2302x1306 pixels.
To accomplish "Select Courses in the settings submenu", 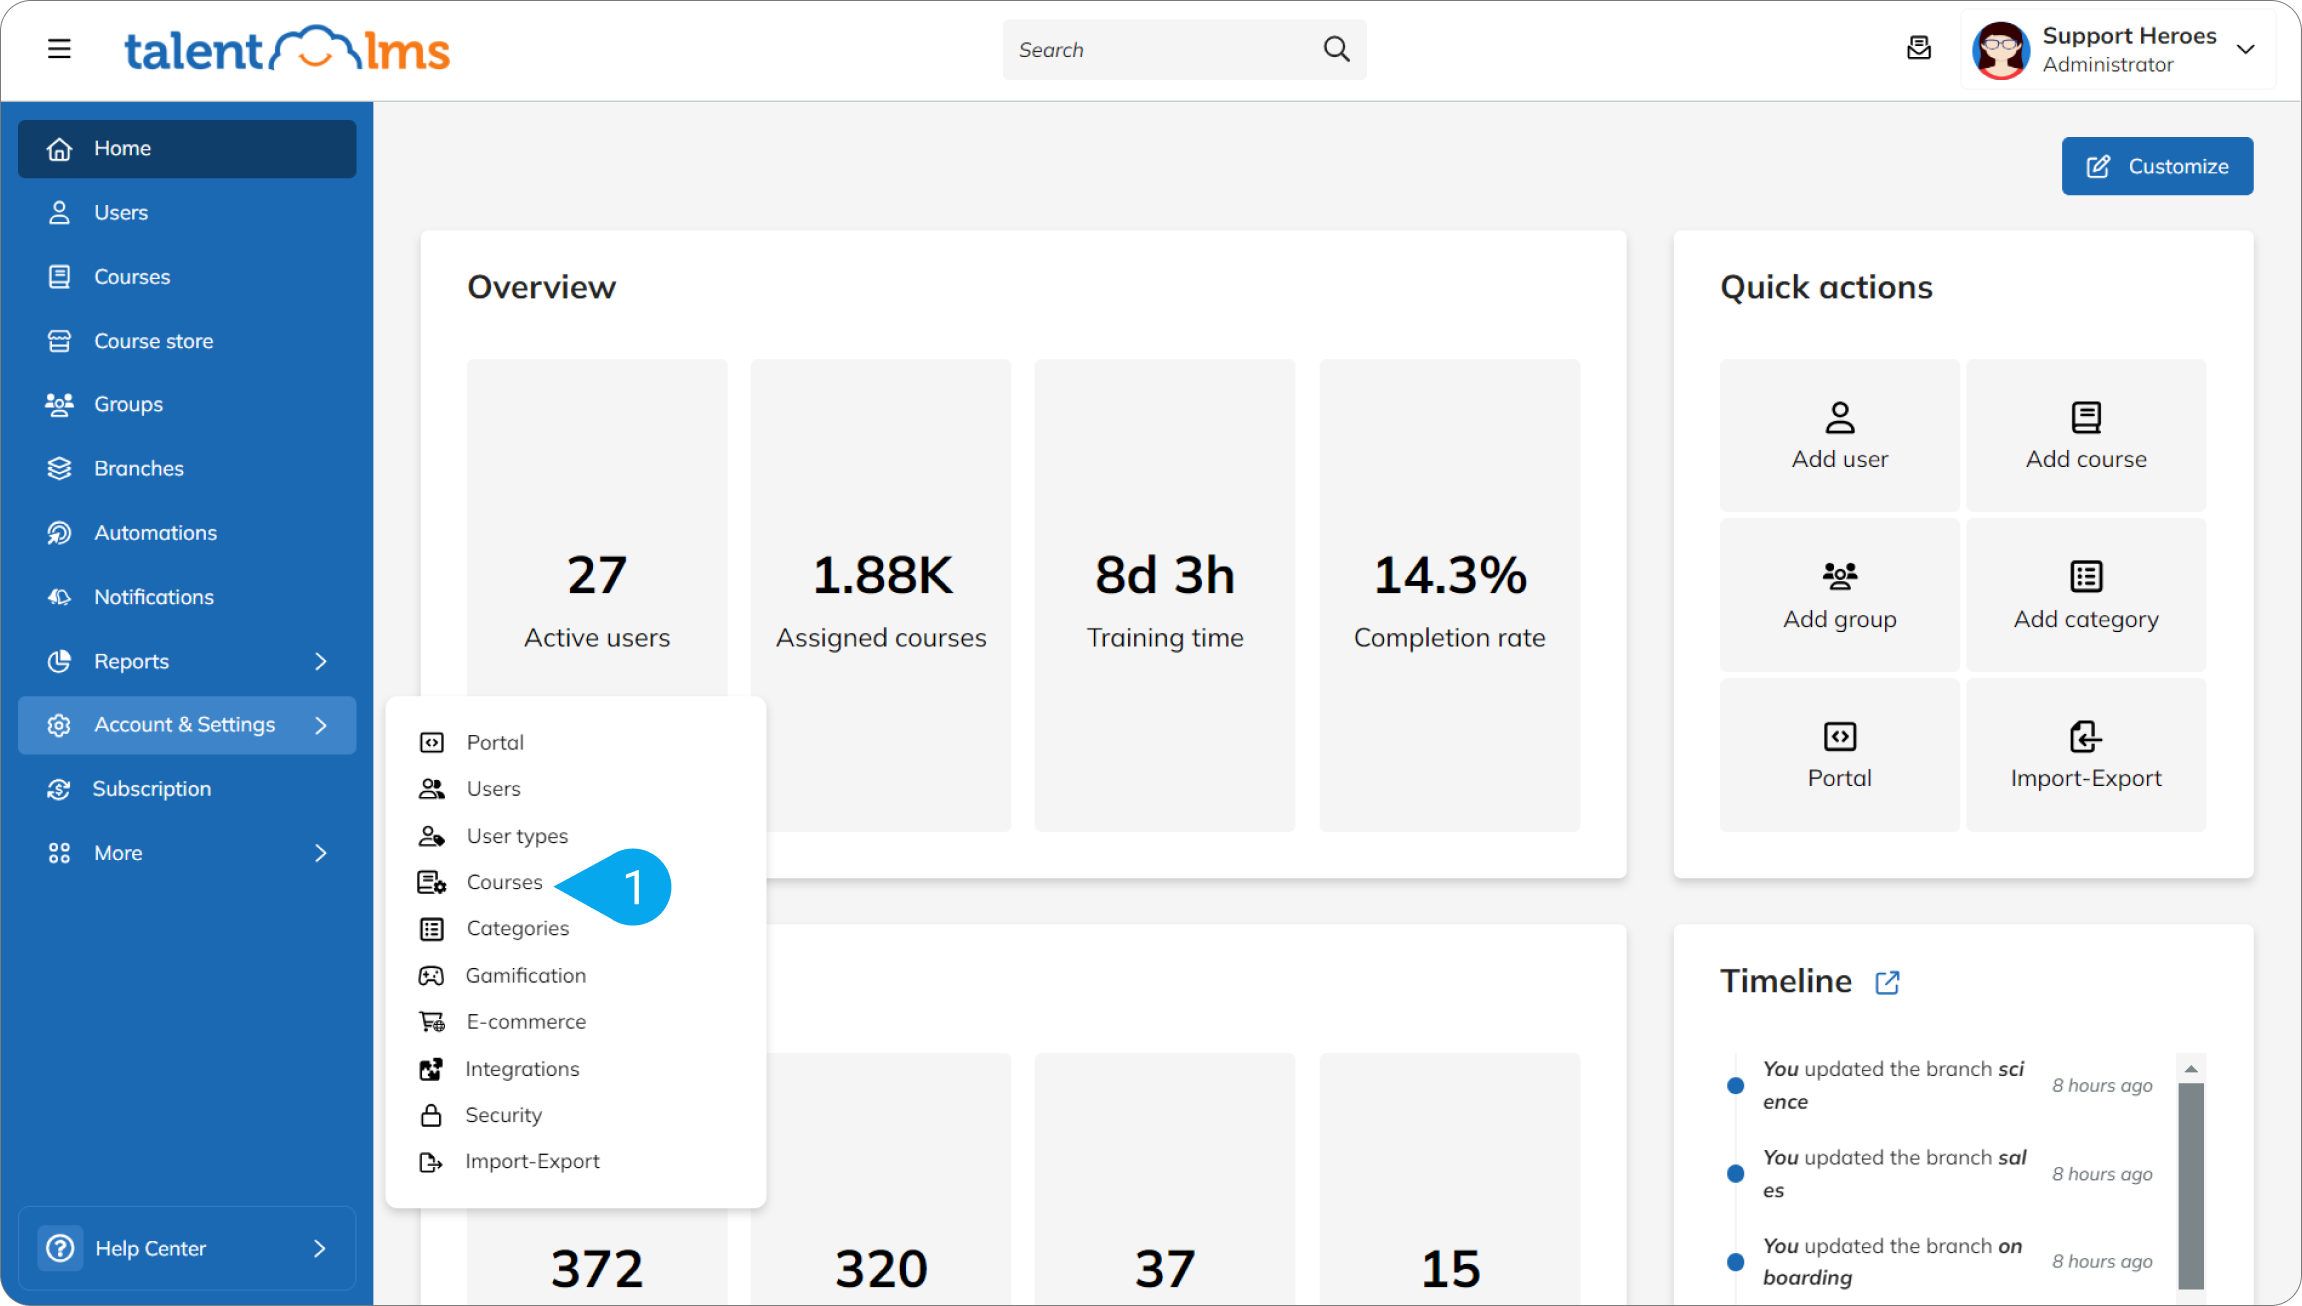I will click(x=504, y=882).
